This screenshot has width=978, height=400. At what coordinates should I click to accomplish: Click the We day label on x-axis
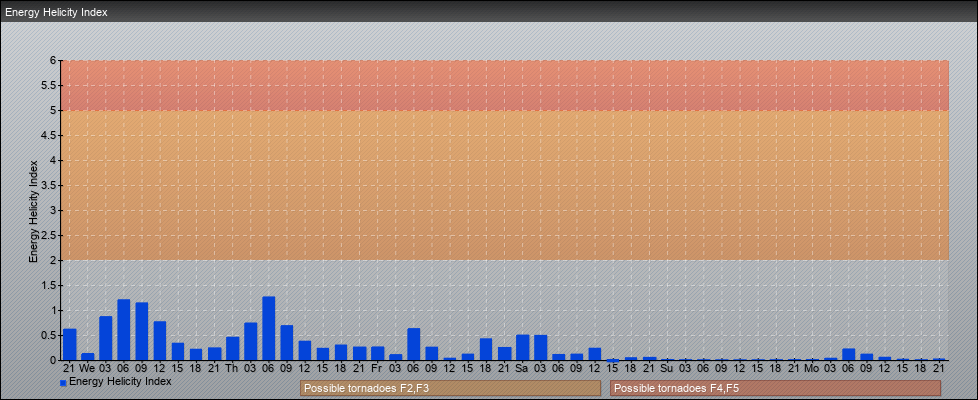[87, 369]
